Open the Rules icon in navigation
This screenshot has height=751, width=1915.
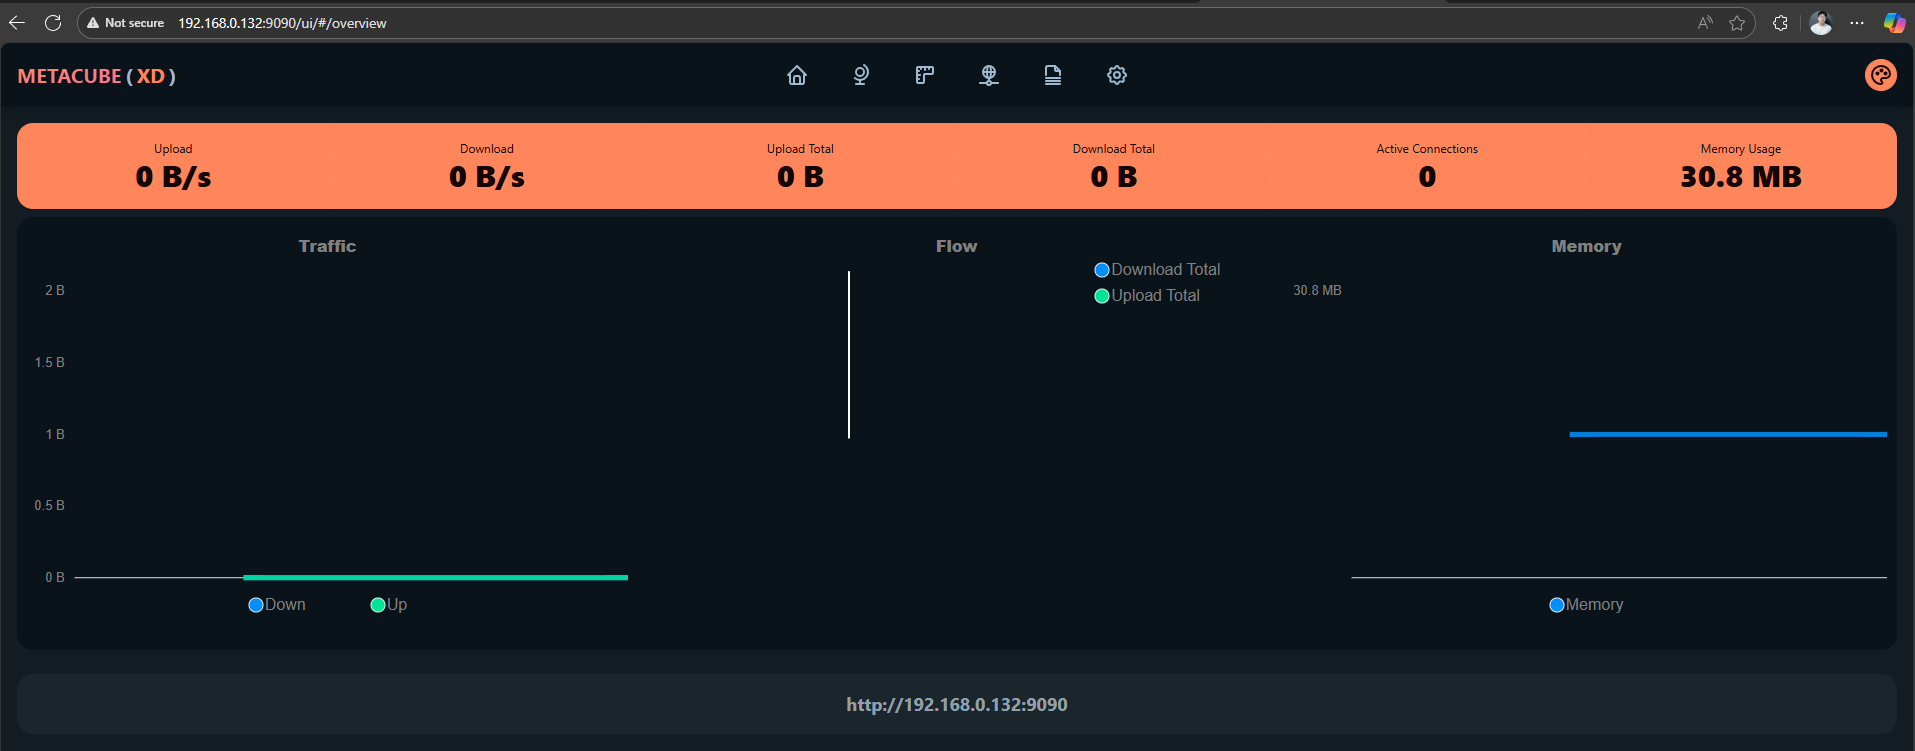tap(925, 75)
